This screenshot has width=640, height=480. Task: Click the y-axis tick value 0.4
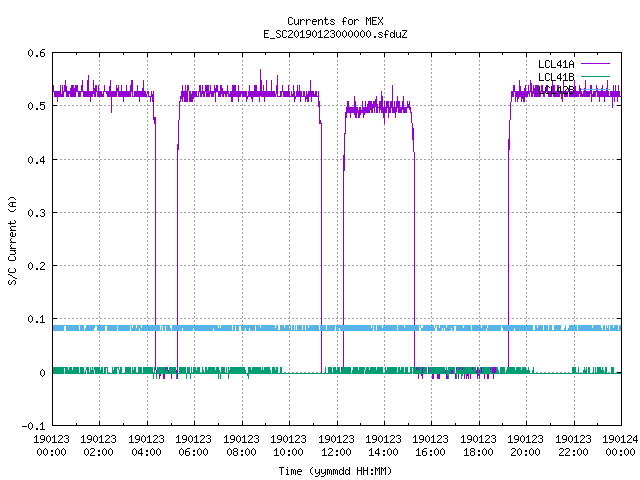(37, 160)
